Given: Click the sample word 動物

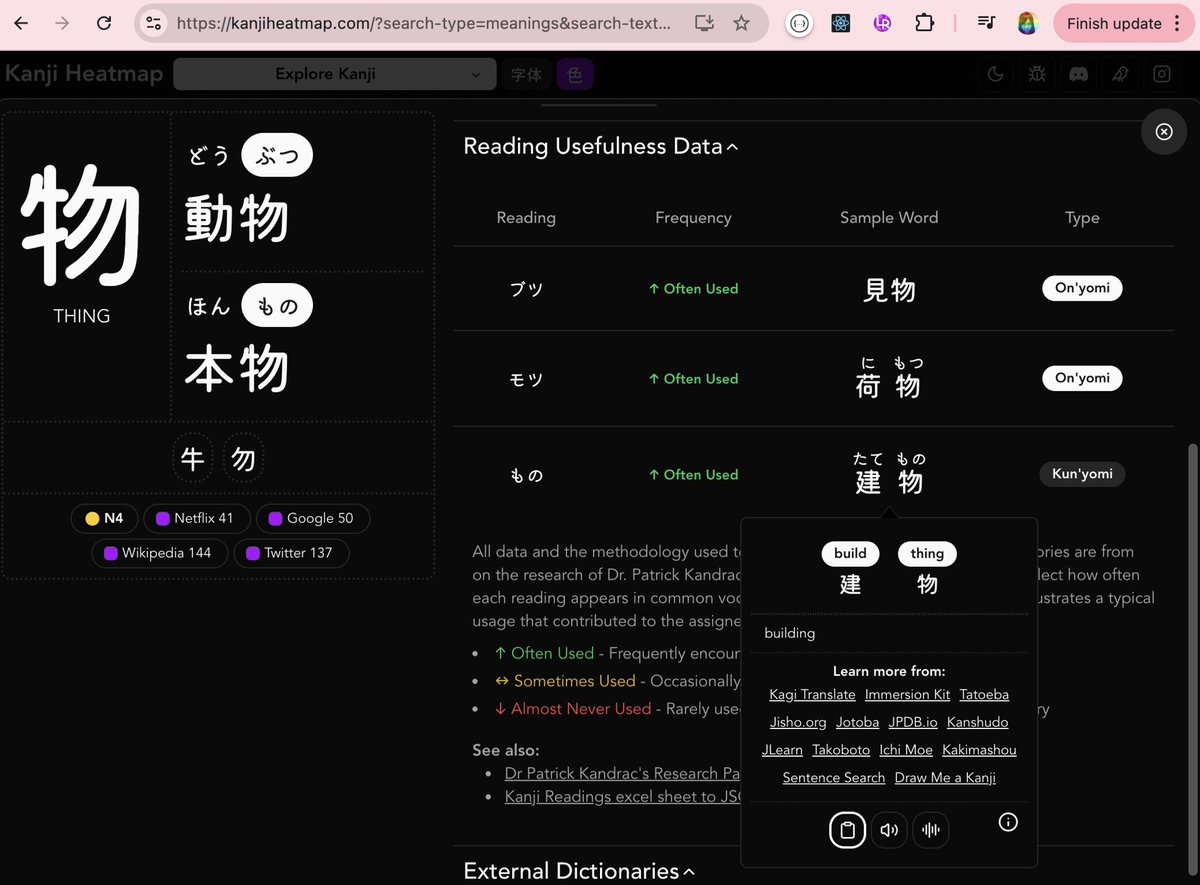Looking at the screenshot, I should click(237, 218).
